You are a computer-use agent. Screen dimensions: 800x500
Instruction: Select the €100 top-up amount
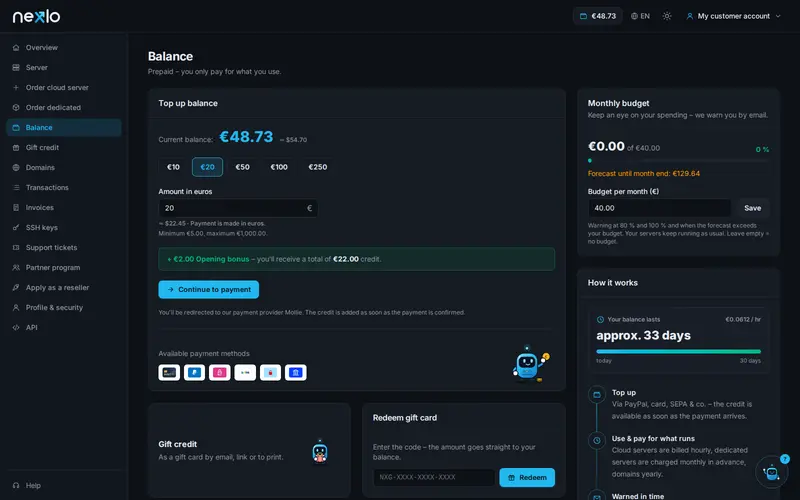279,167
